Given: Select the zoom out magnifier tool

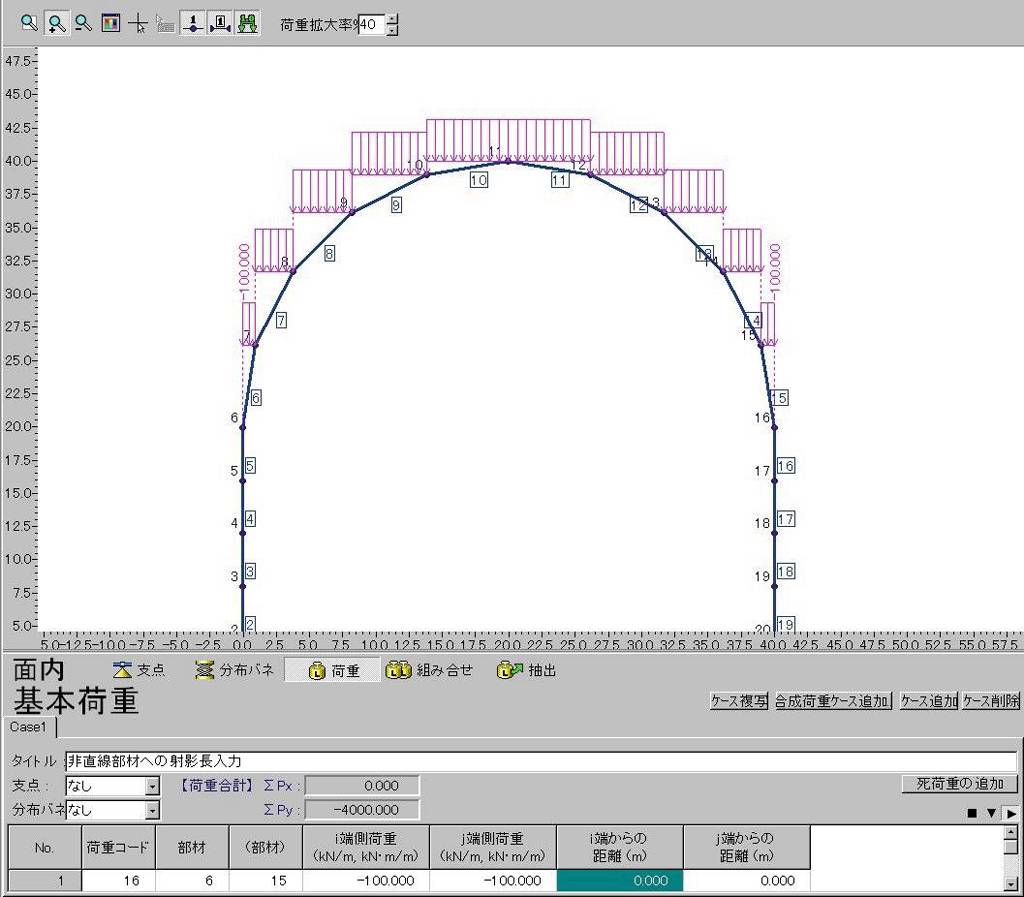Looking at the screenshot, I should [x=83, y=24].
